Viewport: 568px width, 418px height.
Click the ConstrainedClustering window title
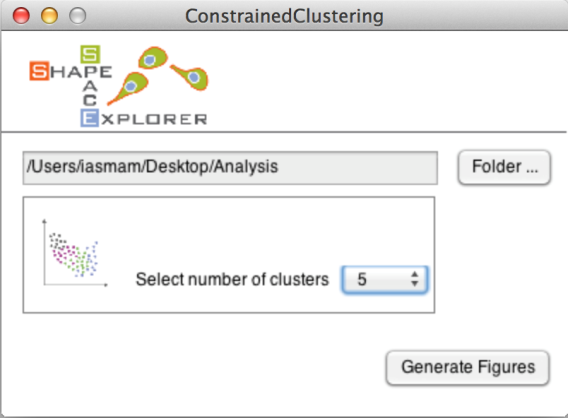(x=284, y=16)
